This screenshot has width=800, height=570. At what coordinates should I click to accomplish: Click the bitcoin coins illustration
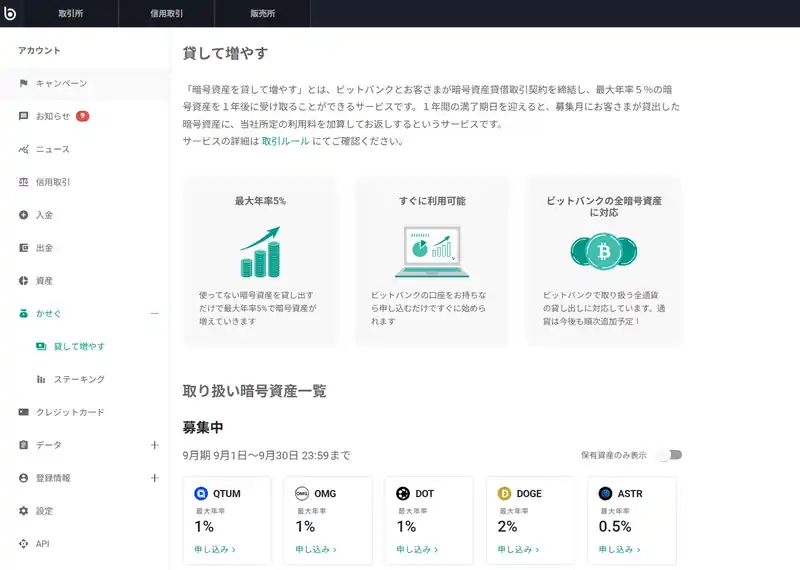604,252
